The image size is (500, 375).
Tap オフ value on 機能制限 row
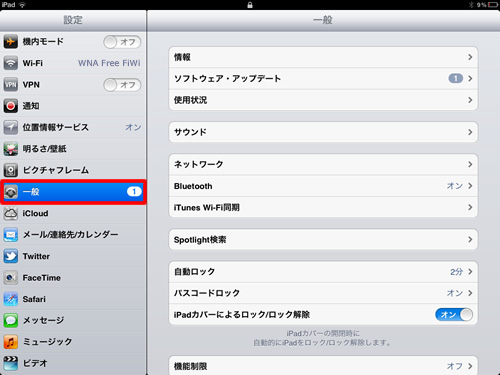[x=455, y=366]
